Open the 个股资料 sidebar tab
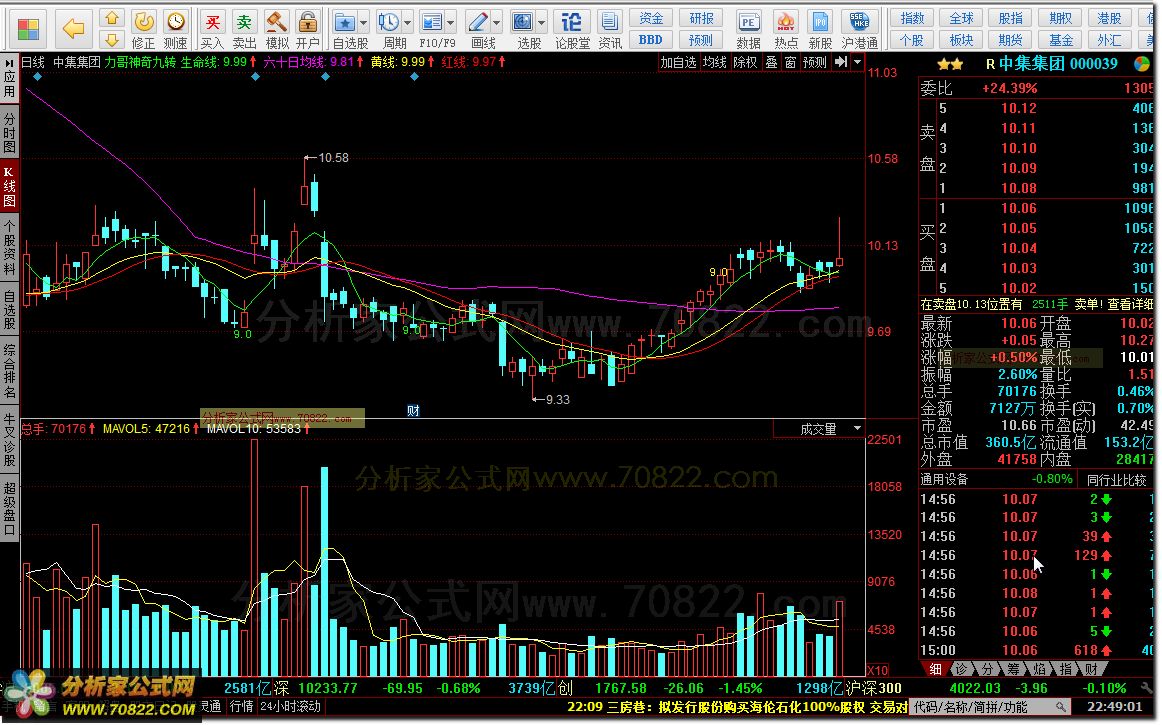 tap(9, 247)
